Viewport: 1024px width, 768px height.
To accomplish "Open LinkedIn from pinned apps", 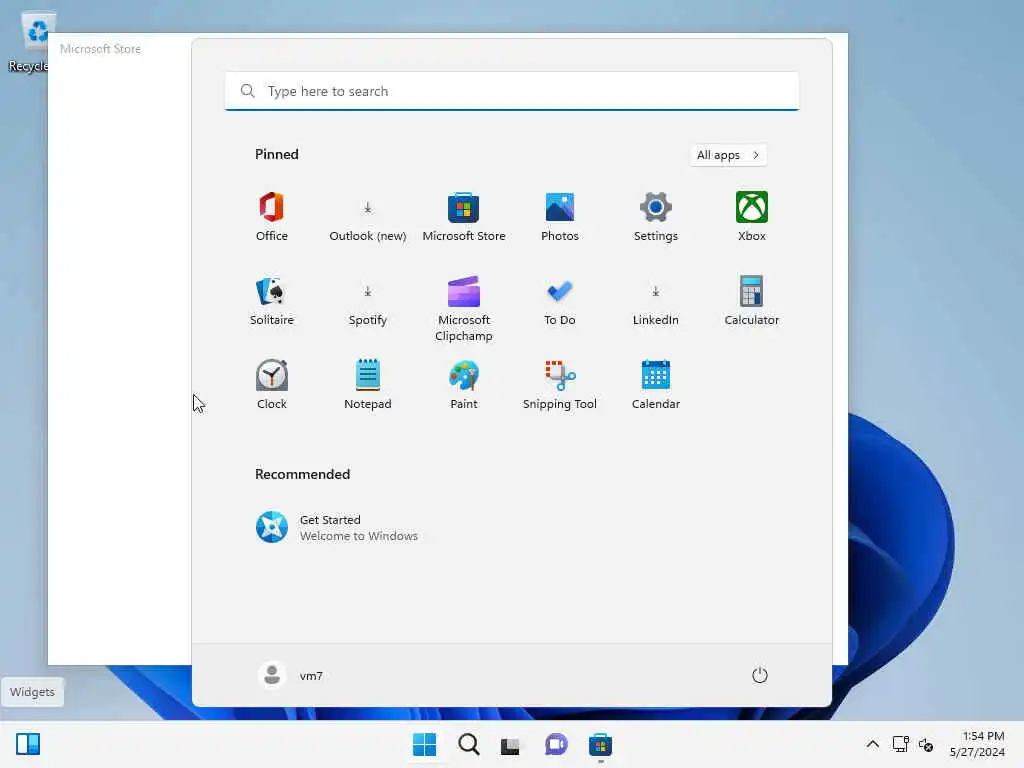I will tap(656, 301).
